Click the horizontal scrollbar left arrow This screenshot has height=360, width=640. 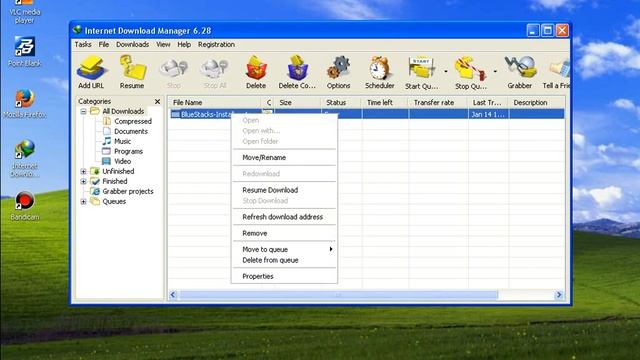173,295
